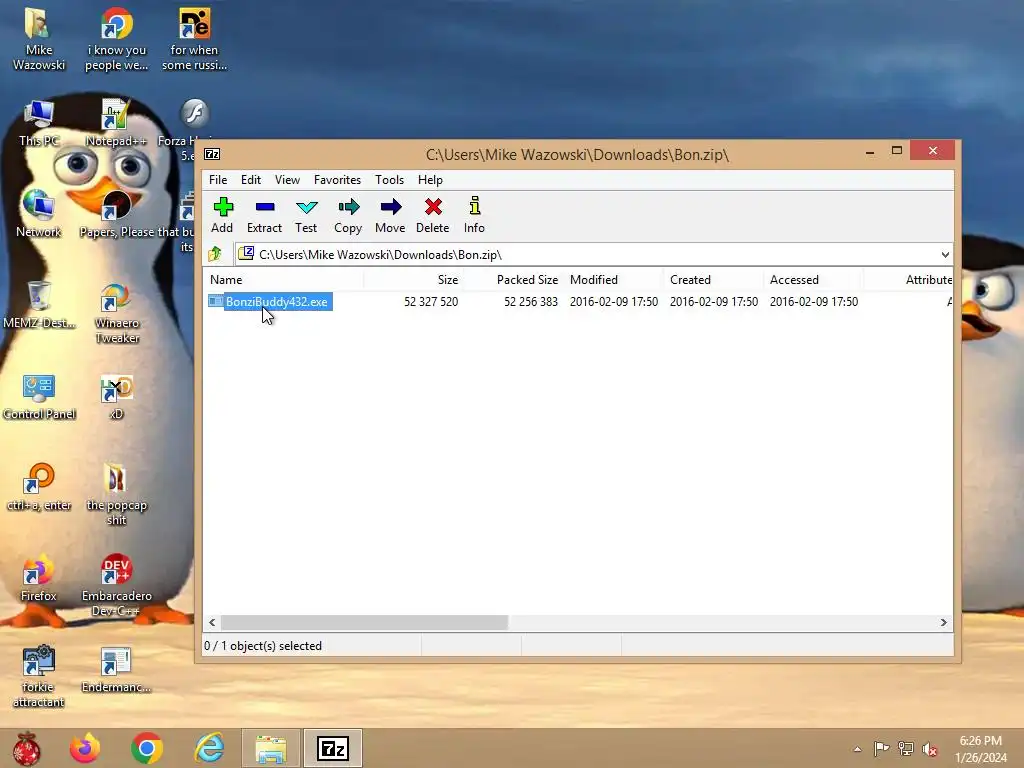Screen dimensions: 1024x768
Task: Open Firefox from the taskbar
Action: 86,748
